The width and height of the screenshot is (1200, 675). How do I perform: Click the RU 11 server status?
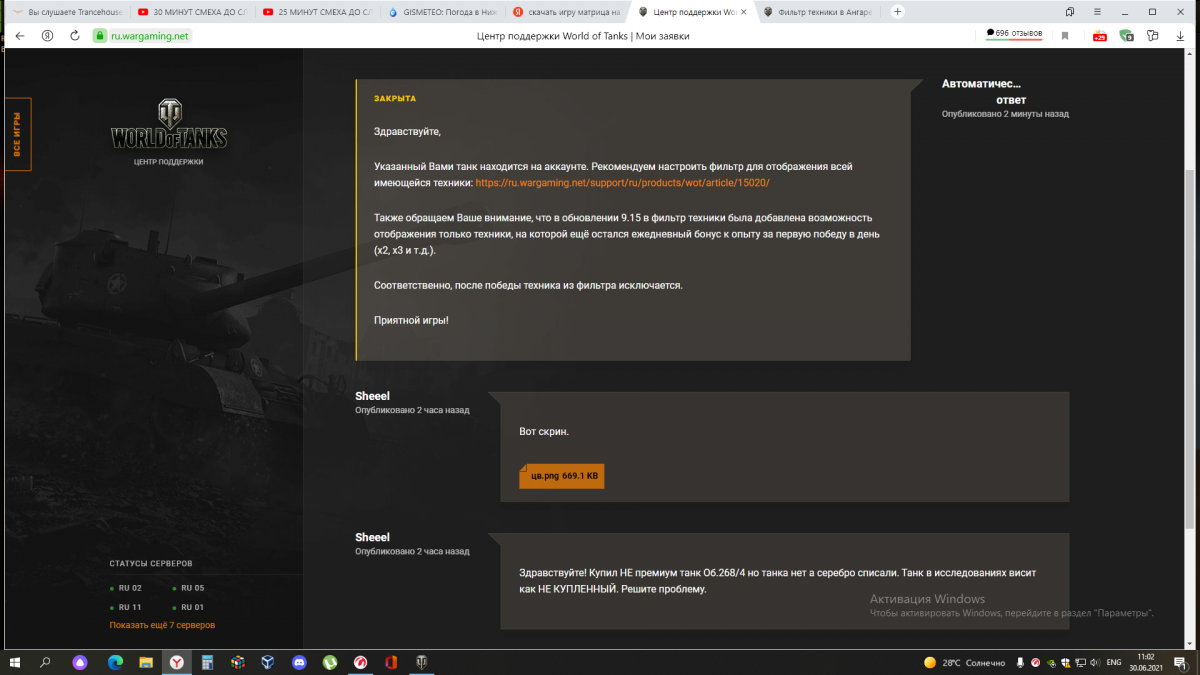[x=126, y=607]
